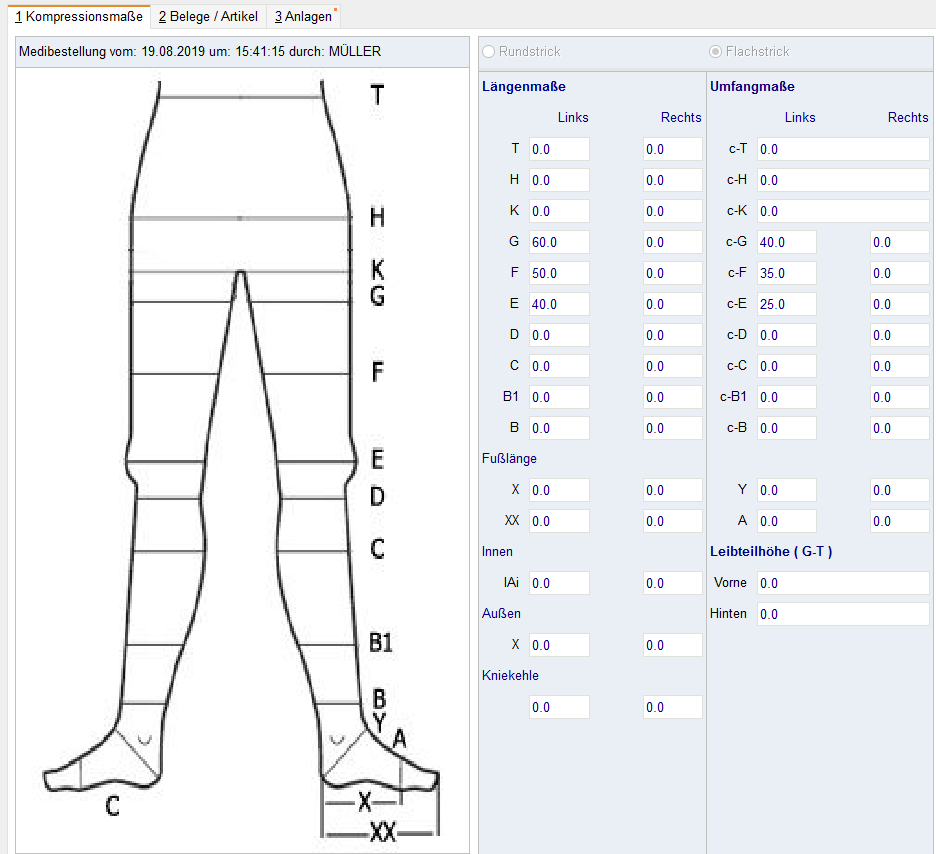
Task: Open the Belege / Artikel tab
Action: [207, 16]
